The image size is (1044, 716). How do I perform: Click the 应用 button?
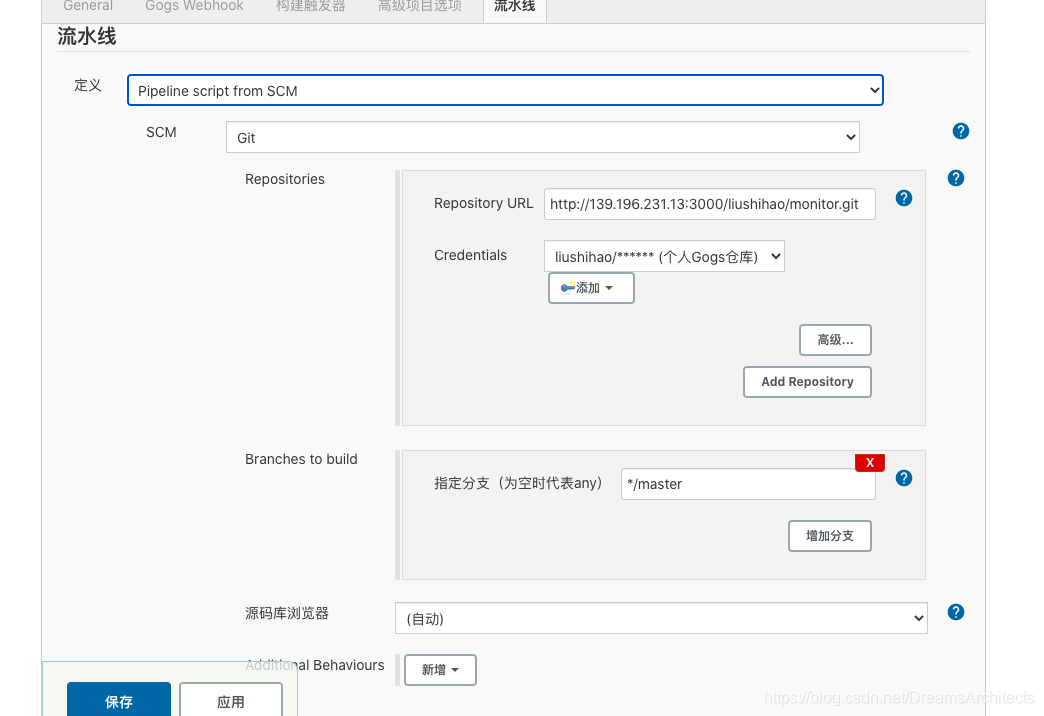[230, 701]
